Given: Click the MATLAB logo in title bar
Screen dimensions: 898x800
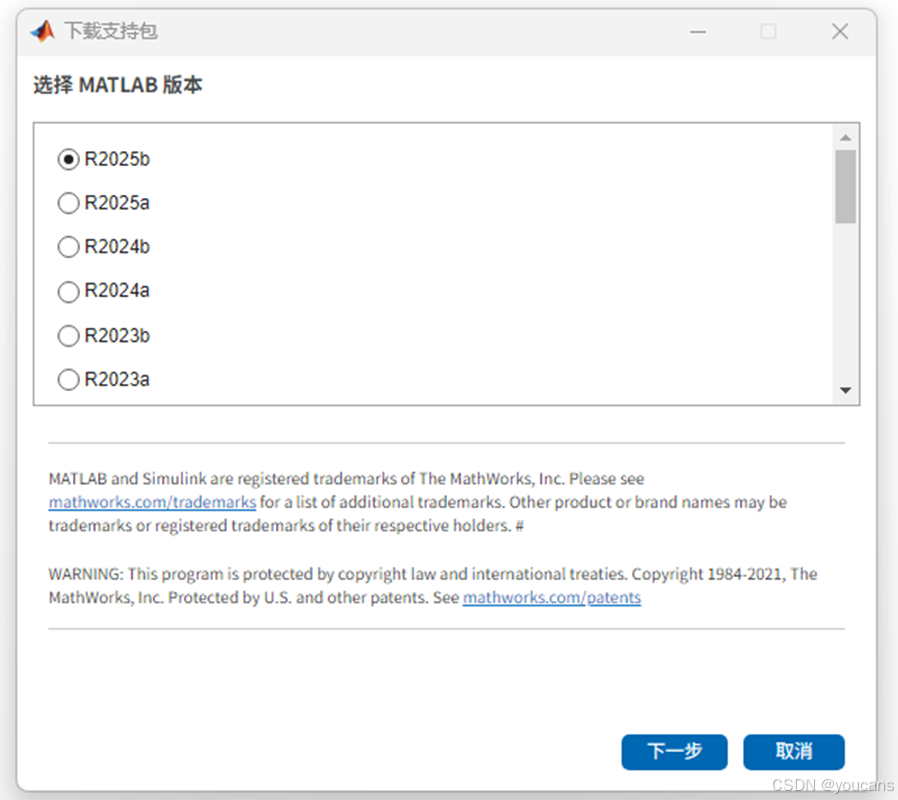Looking at the screenshot, I should point(43,31).
